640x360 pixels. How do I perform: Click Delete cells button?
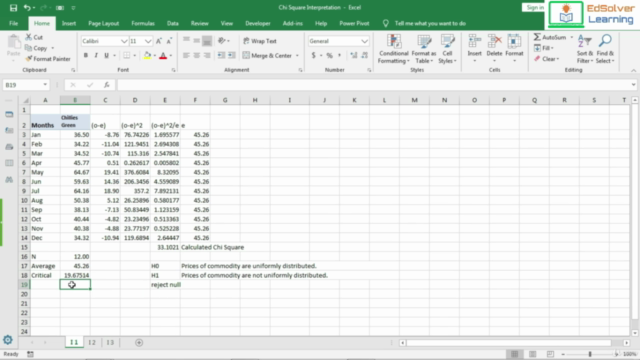pyautogui.click(x=494, y=49)
